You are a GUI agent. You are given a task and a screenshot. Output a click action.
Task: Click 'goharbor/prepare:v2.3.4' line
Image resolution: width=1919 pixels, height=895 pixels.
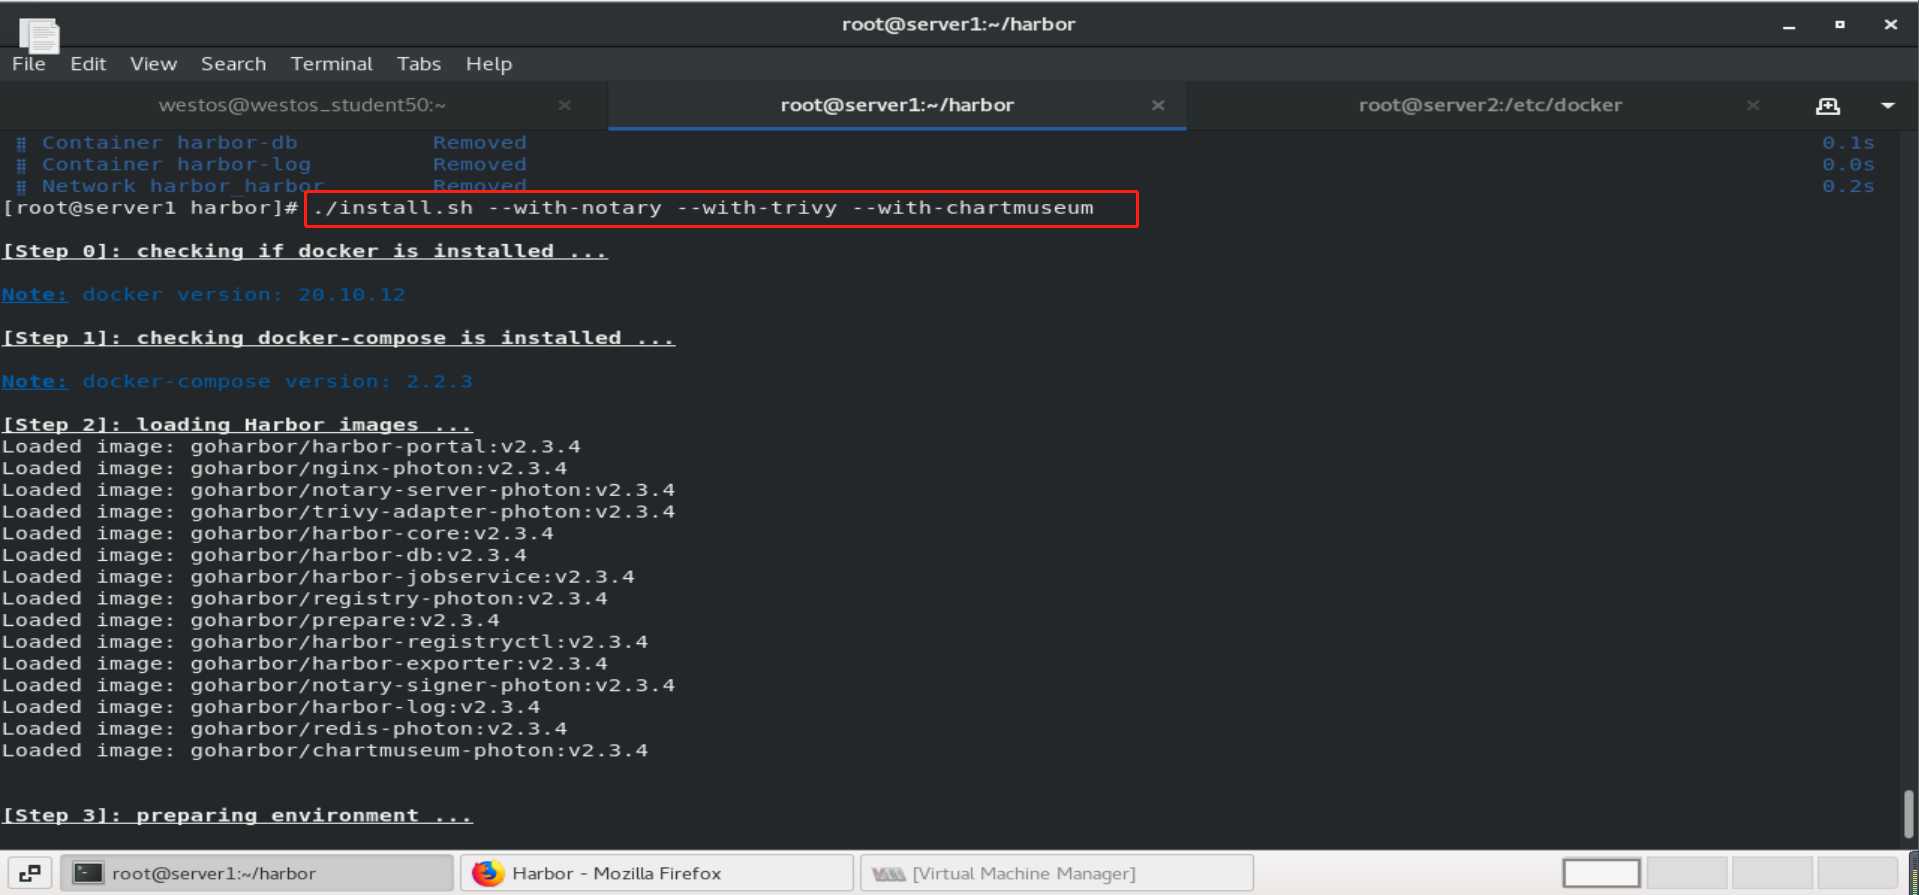tap(251, 620)
